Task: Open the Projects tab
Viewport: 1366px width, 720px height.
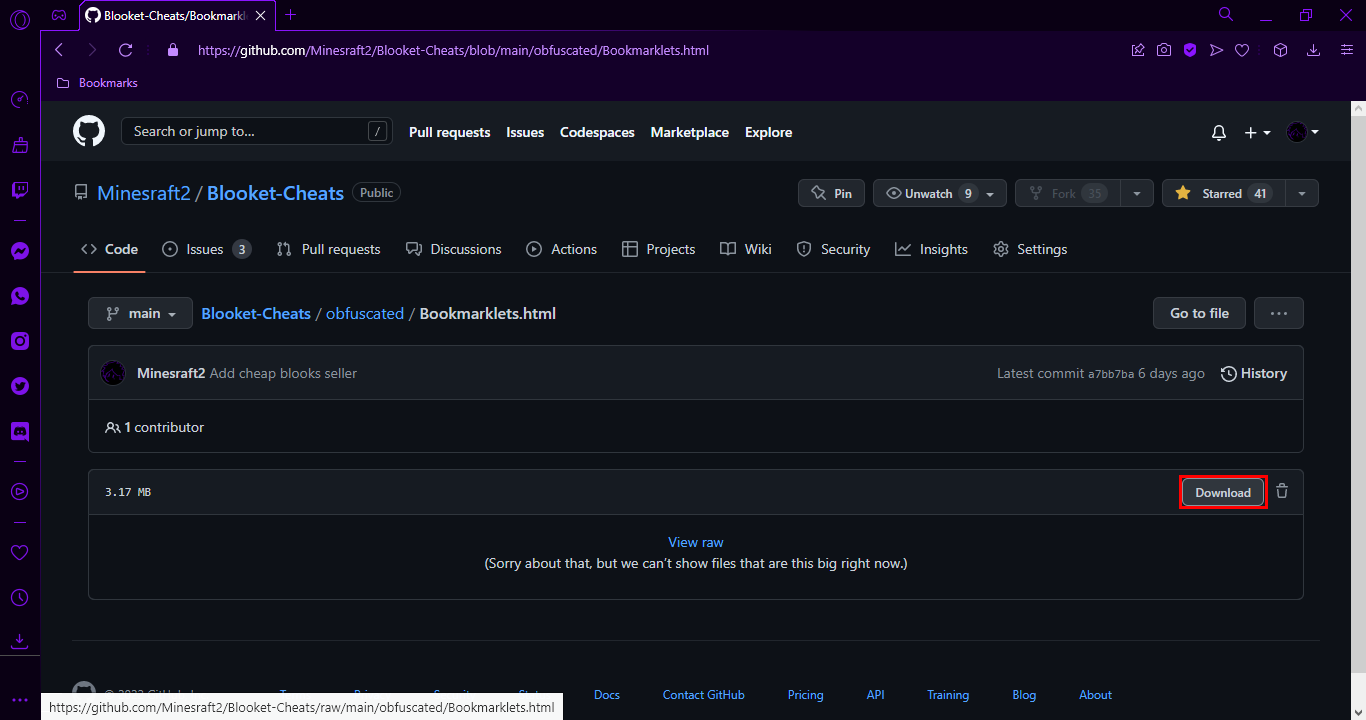Action: (x=658, y=249)
